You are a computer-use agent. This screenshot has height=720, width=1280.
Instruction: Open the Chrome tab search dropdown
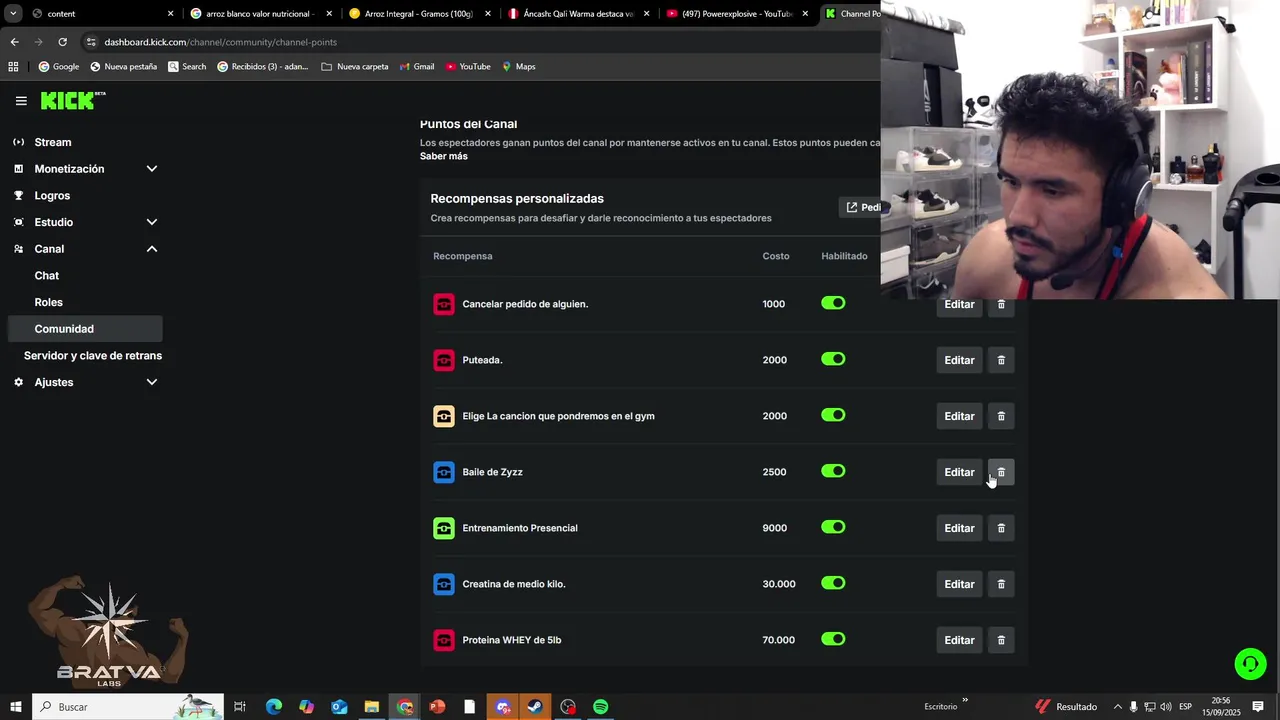13,14
